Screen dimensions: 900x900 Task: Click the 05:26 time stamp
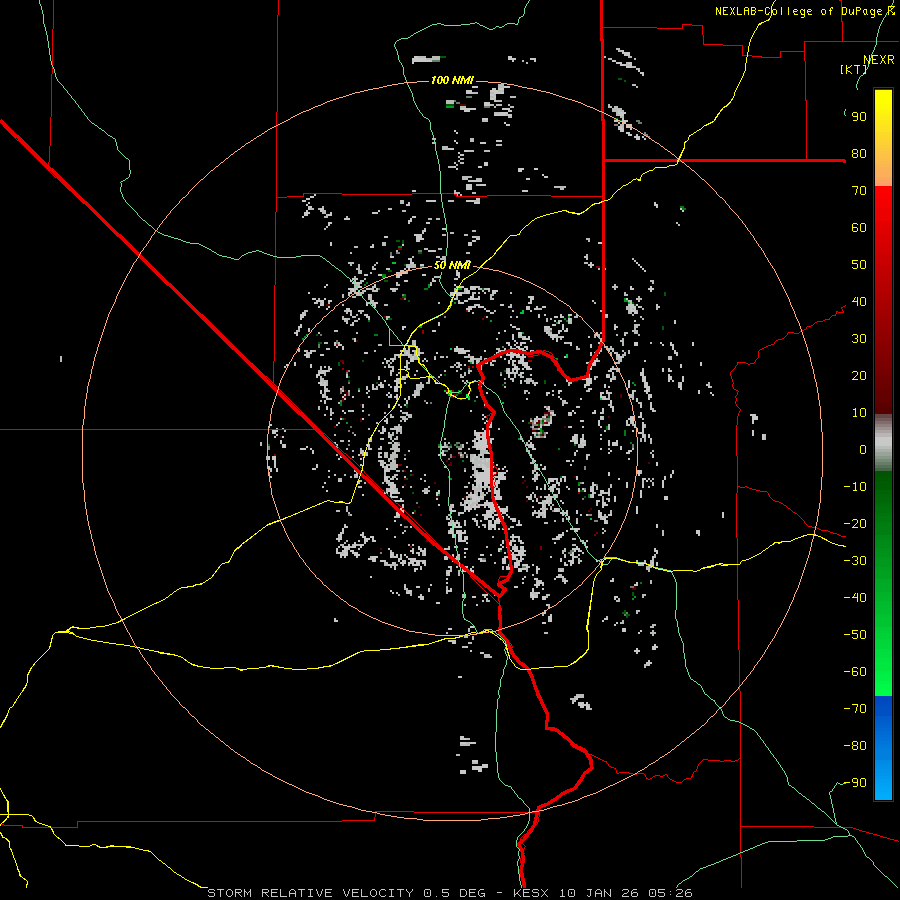670,893
